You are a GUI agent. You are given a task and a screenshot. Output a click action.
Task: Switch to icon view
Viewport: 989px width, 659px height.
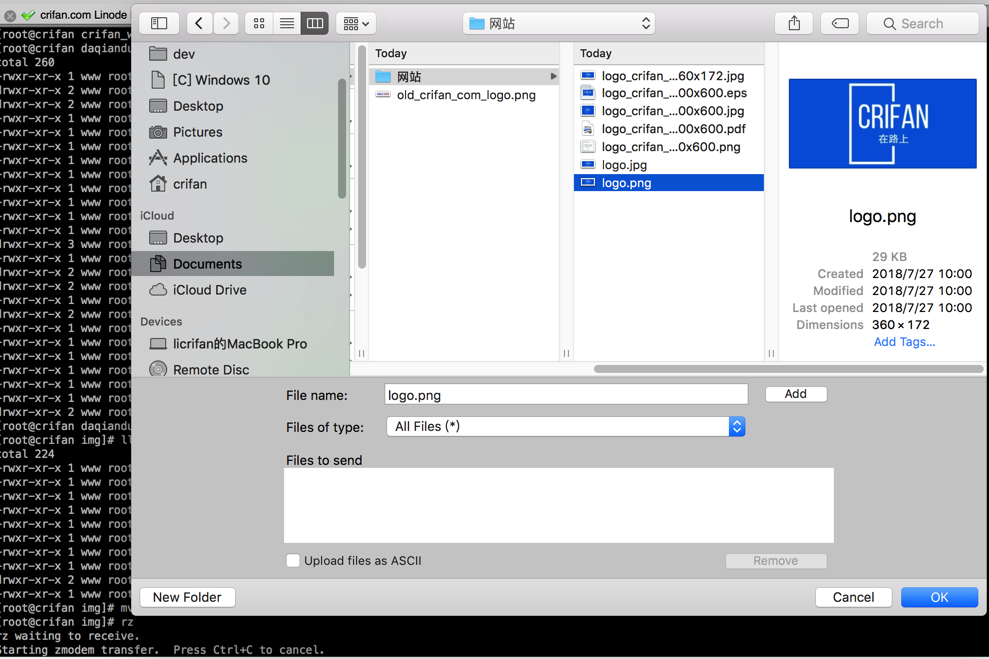coord(259,23)
